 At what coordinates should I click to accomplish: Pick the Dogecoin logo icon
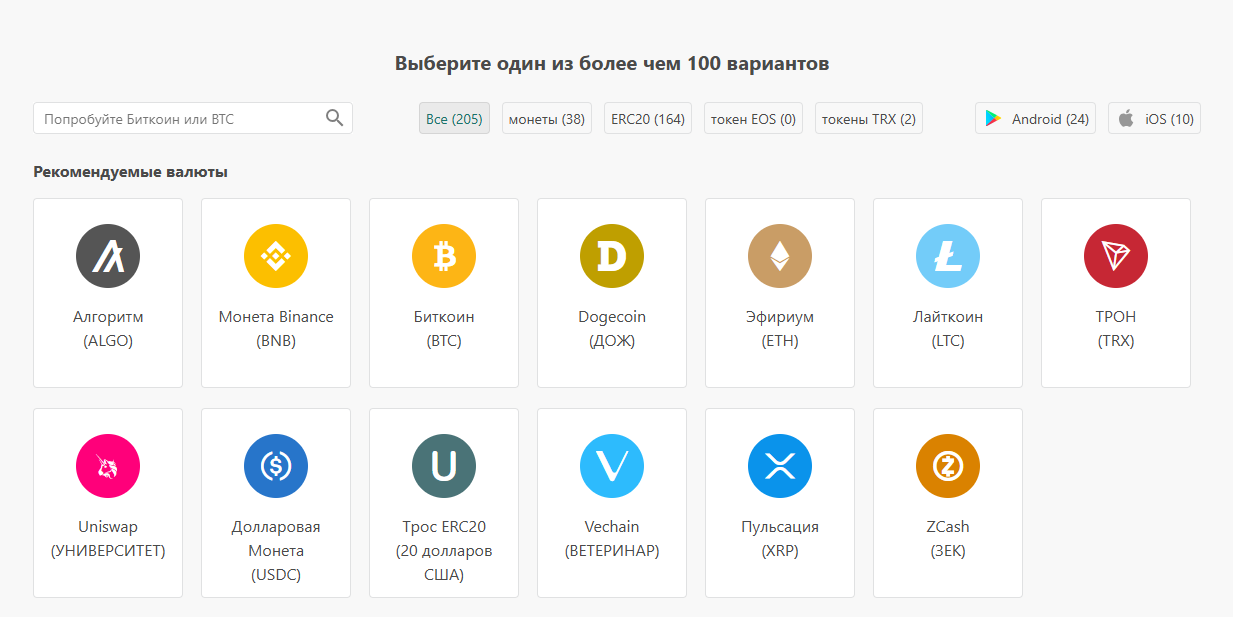(612, 256)
